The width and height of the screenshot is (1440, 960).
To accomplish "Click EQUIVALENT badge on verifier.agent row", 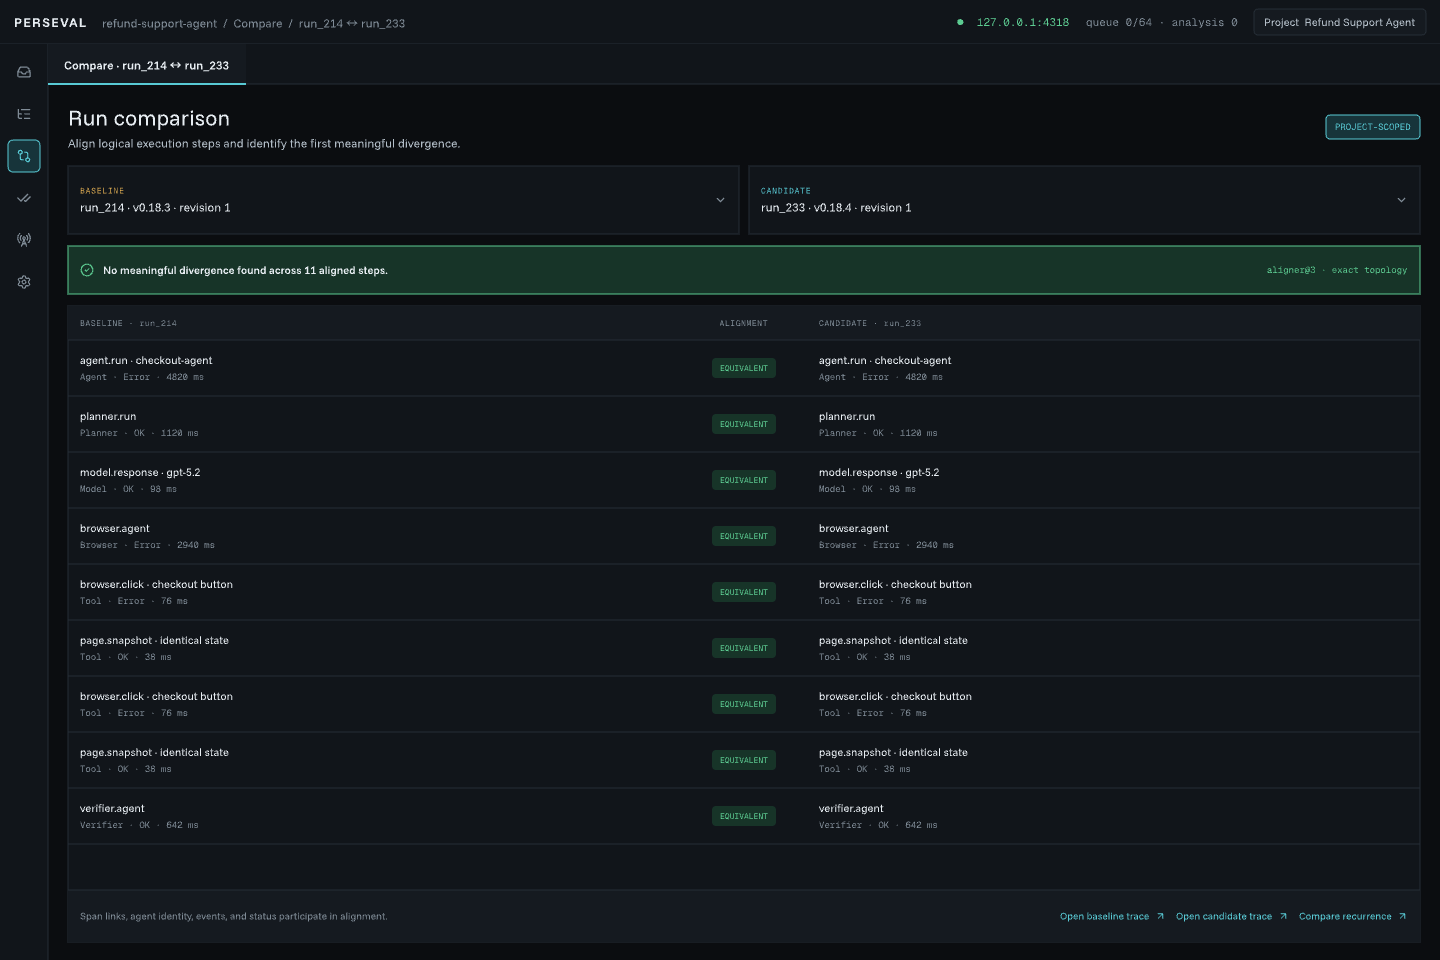I will tap(744, 816).
